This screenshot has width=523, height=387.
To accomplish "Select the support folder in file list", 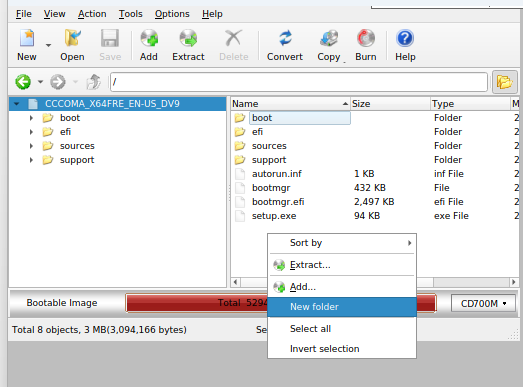I will (x=269, y=160).
